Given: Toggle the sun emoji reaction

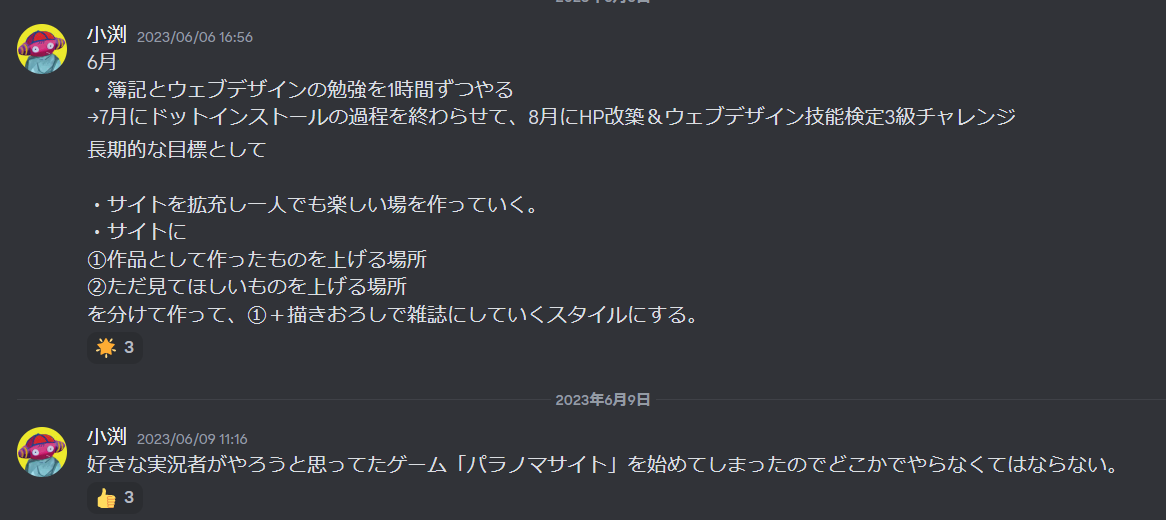Looking at the screenshot, I should tap(115, 348).
